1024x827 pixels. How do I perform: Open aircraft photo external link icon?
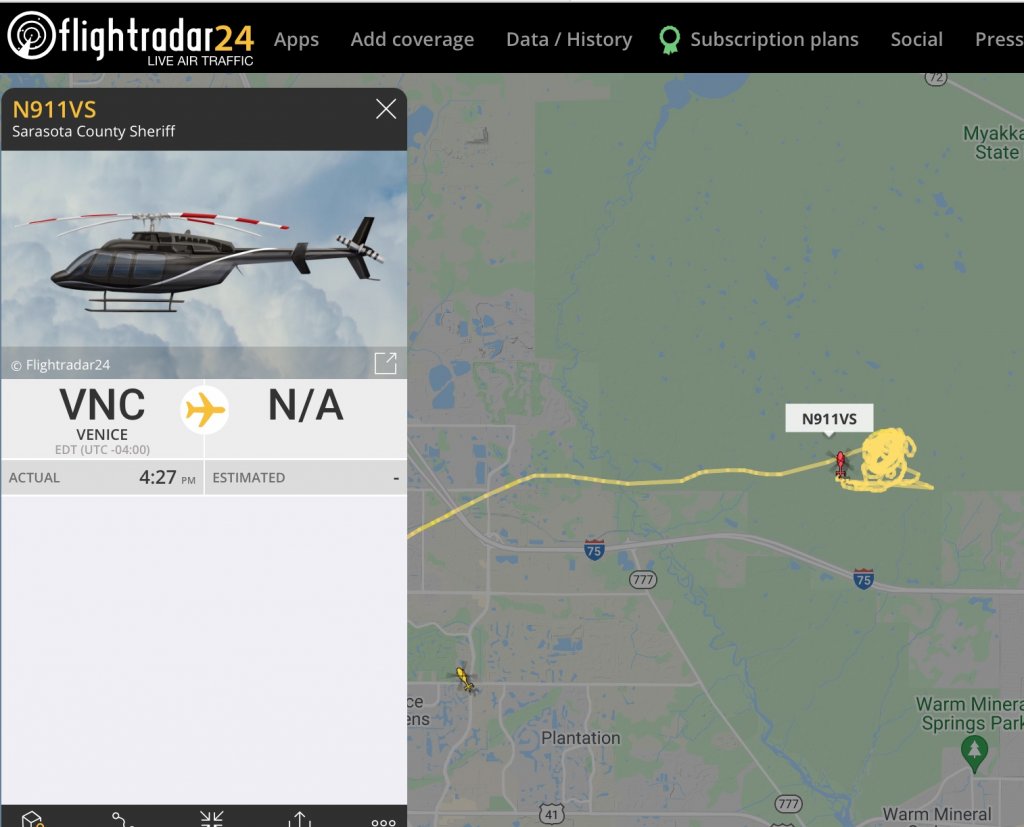coord(385,363)
